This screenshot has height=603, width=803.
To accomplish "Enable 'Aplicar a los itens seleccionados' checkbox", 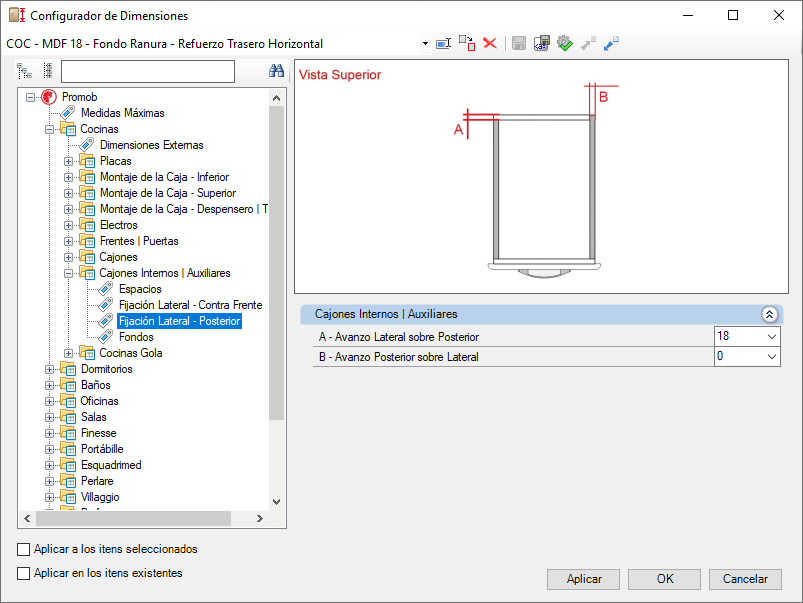I will click(24, 549).
